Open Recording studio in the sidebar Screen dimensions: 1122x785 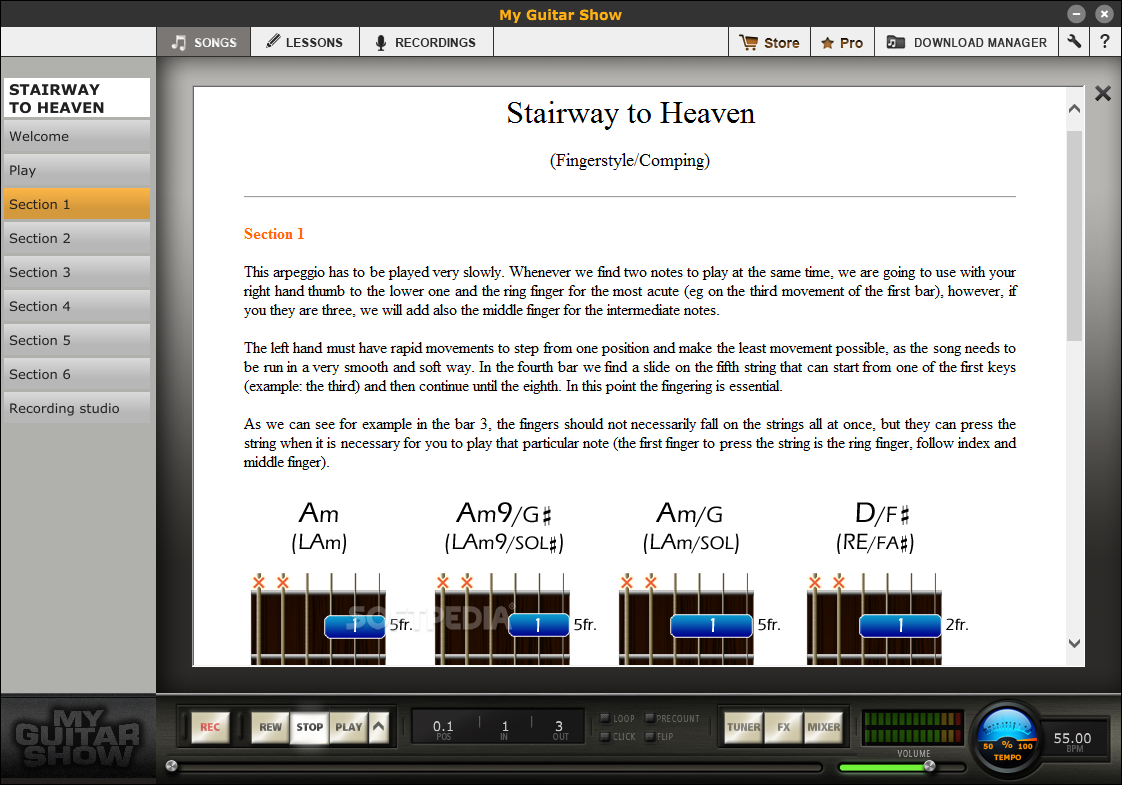coord(77,408)
